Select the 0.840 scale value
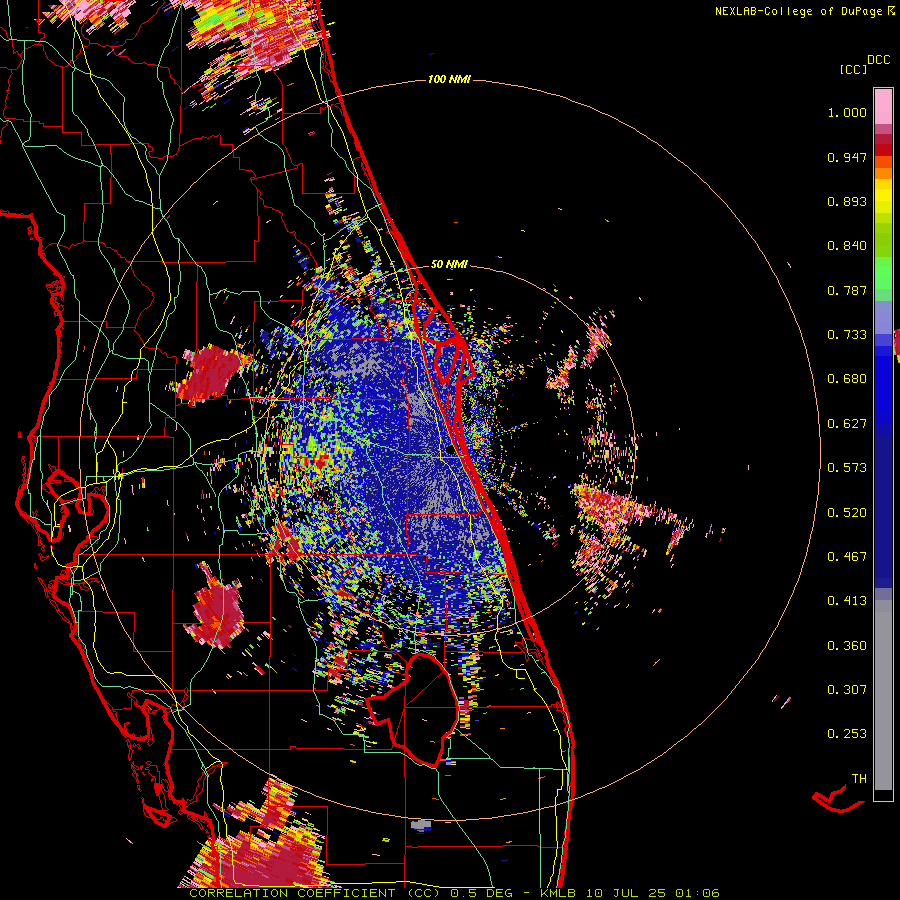 (847, 246)
